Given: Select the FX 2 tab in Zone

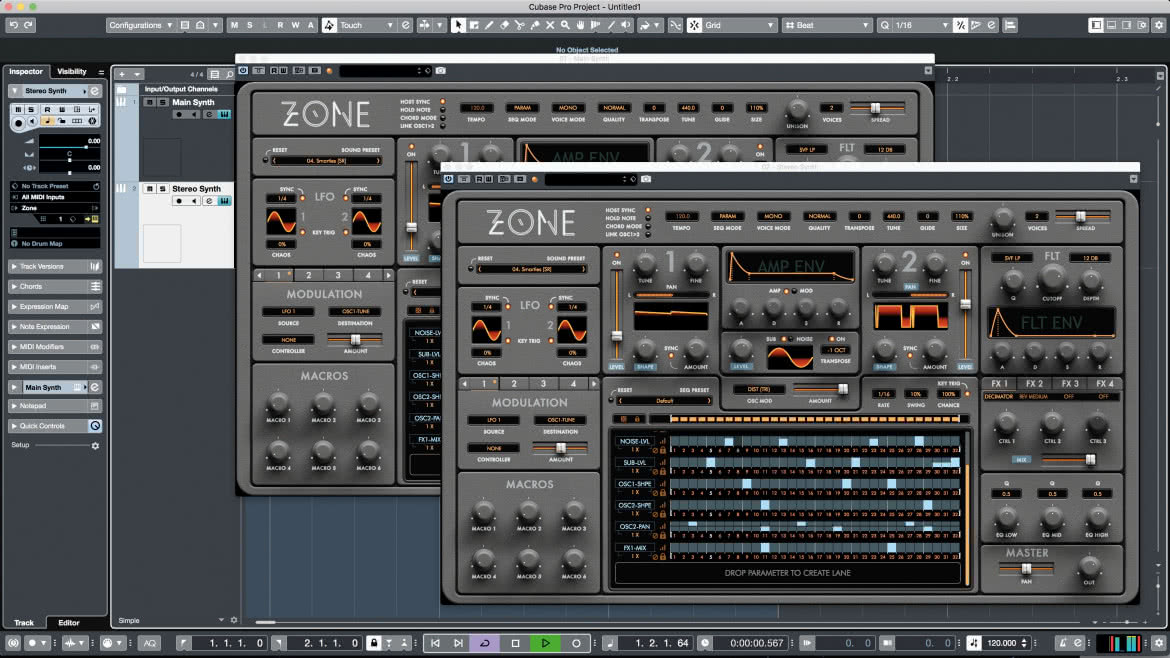Looking at the screenshot, I should click(1034, 383).
